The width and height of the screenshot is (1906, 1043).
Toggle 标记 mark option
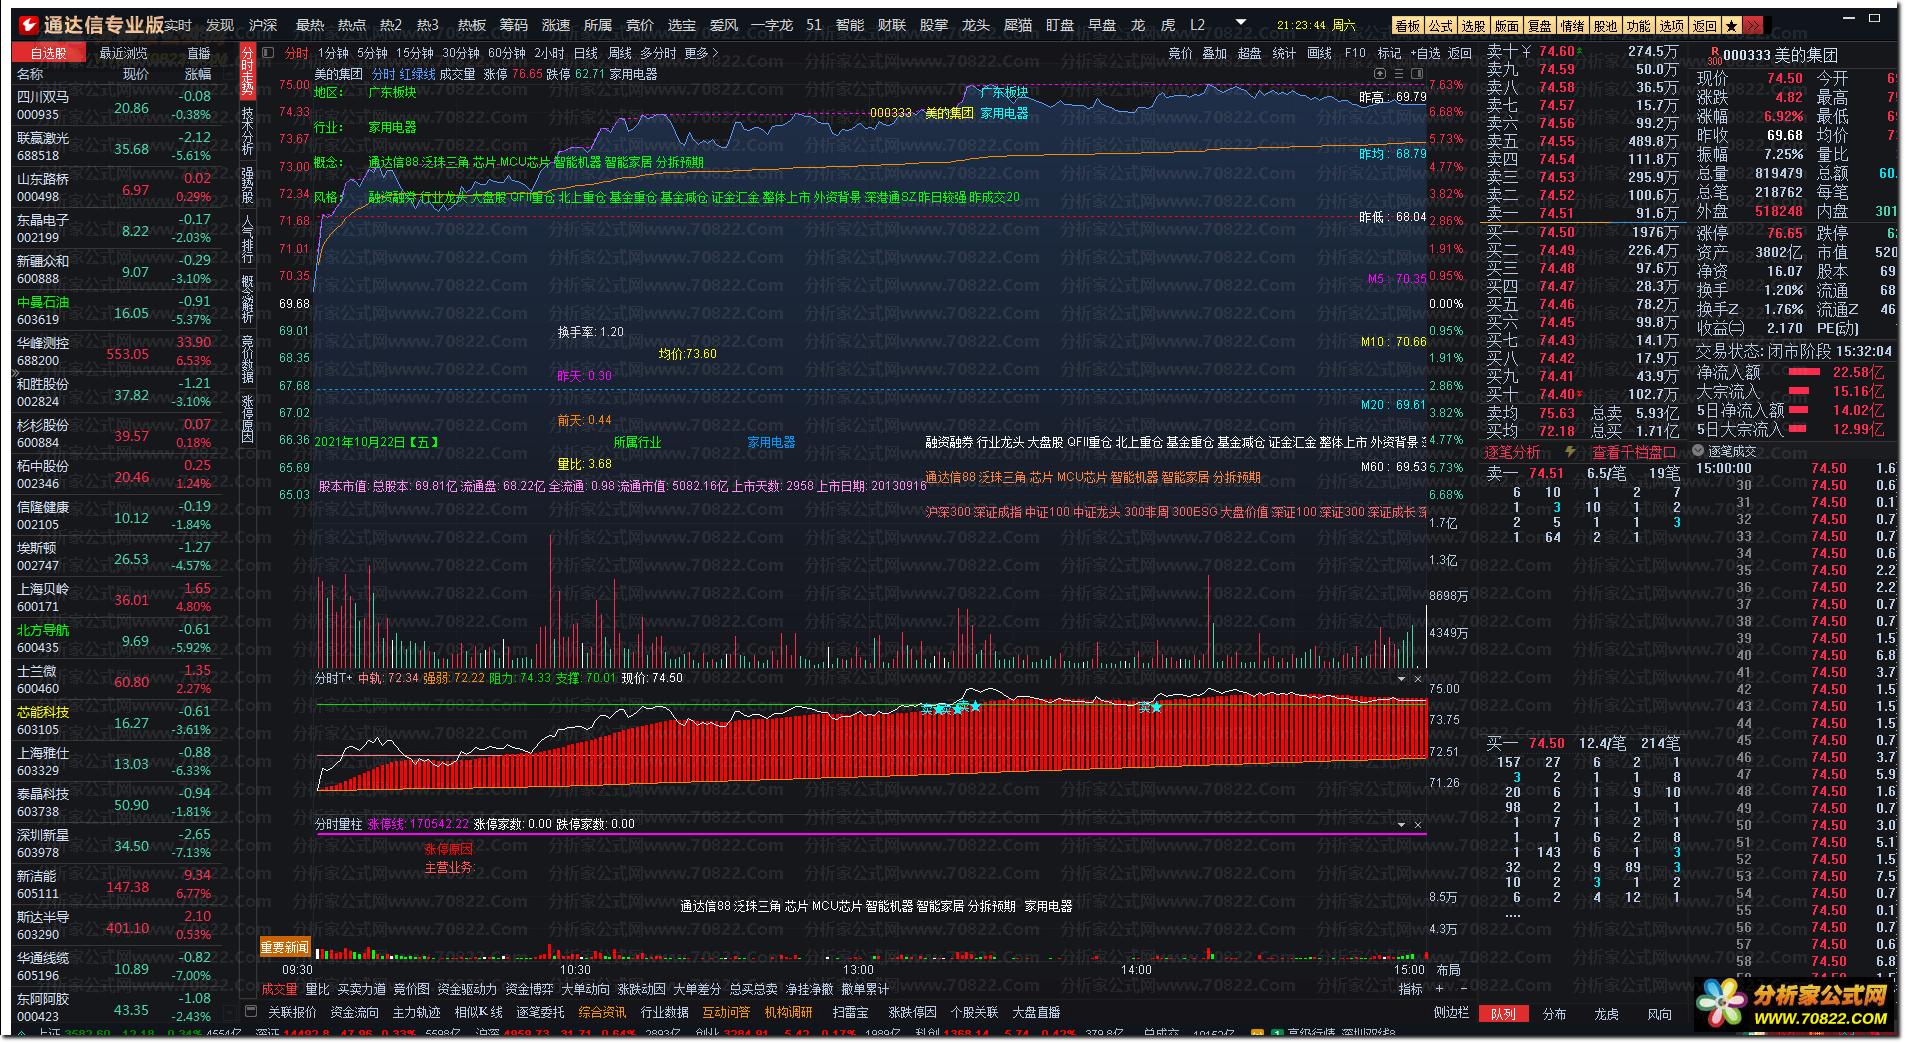(1389, 53)
